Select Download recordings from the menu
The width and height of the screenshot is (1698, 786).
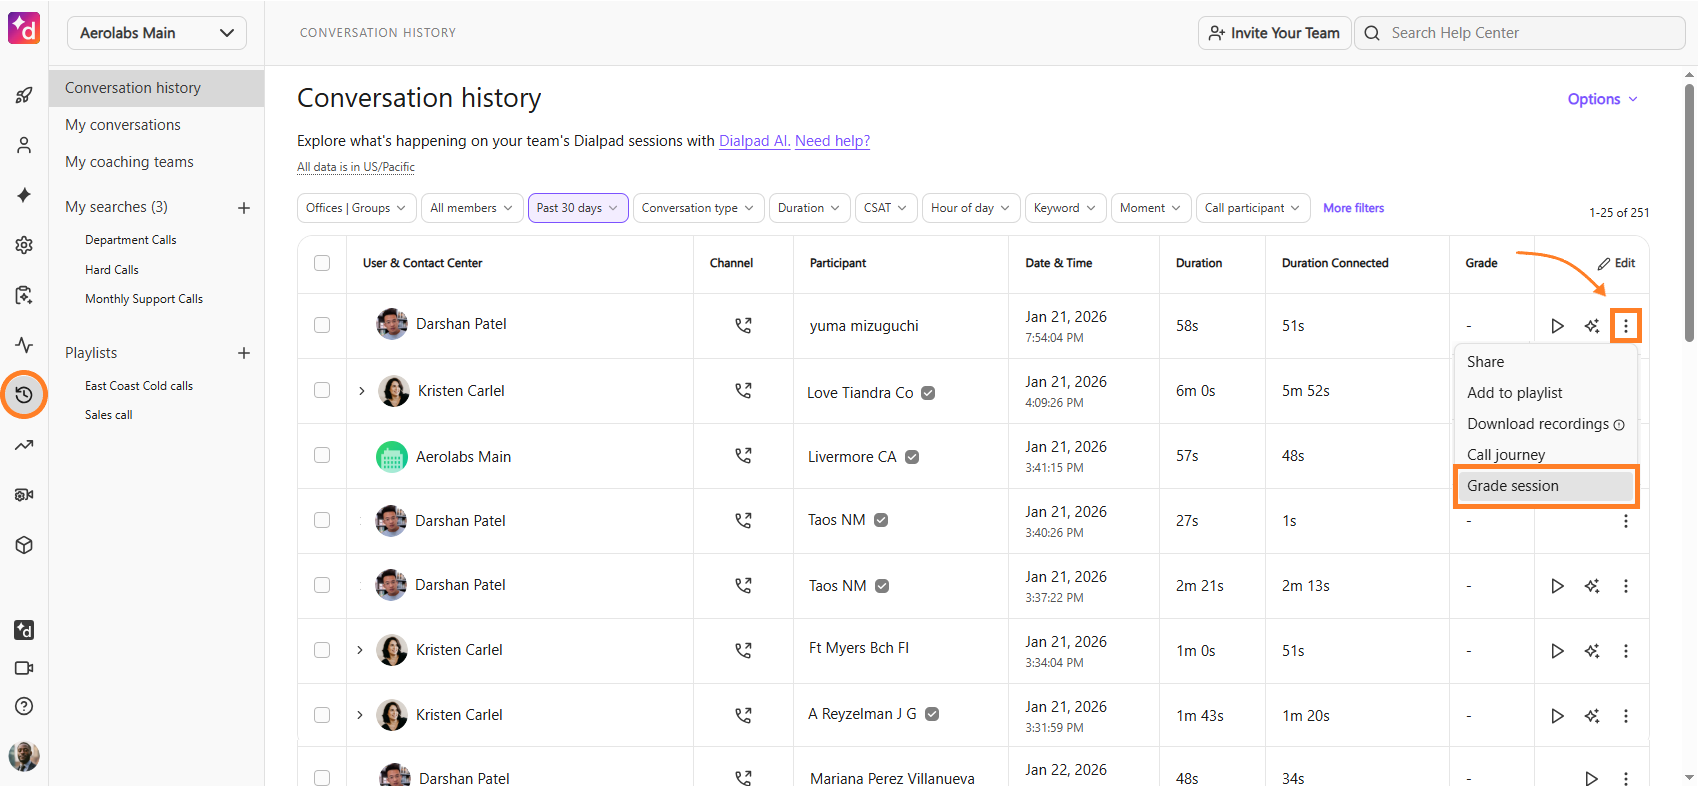(1546, 424)
